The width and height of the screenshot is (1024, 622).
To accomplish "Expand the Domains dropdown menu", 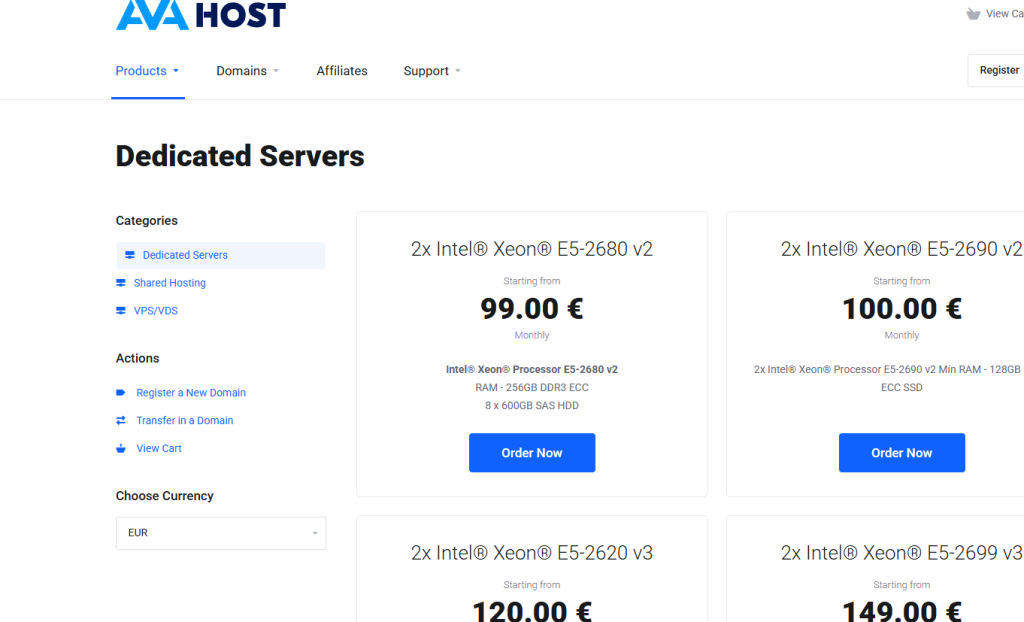I will coord(248,71).
